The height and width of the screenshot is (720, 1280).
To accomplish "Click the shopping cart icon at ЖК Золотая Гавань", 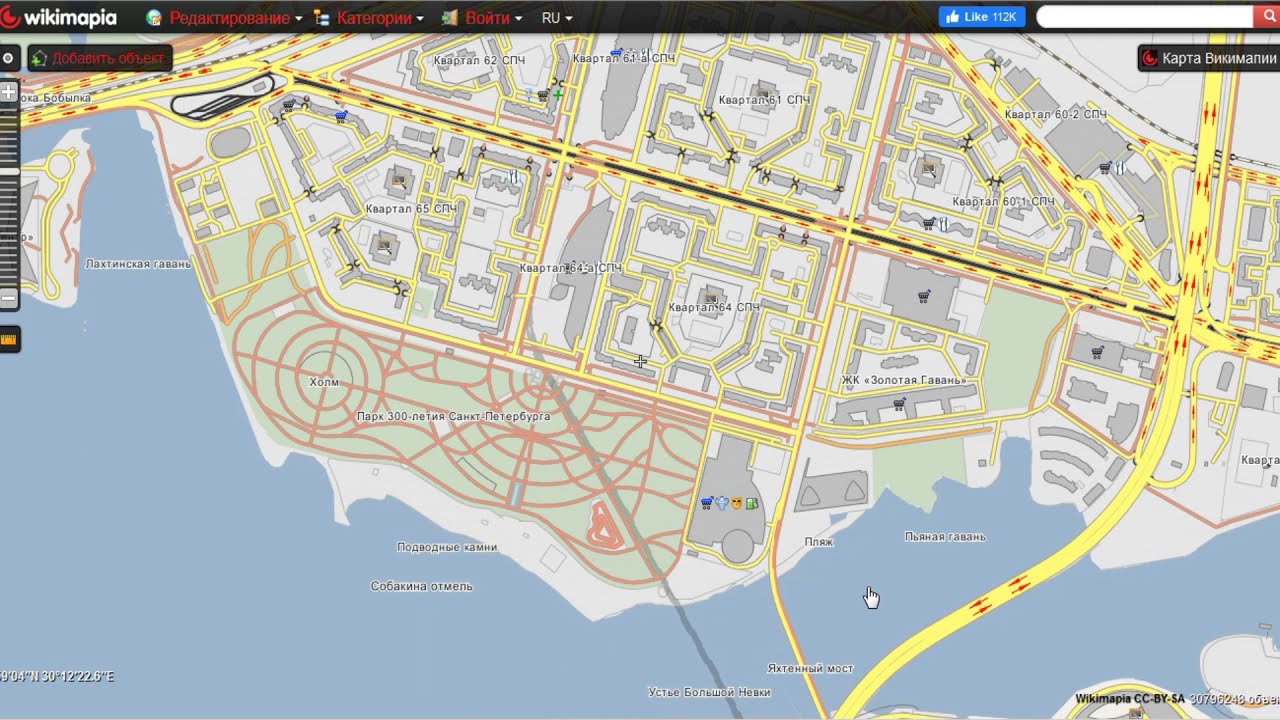I will point(900,404).
